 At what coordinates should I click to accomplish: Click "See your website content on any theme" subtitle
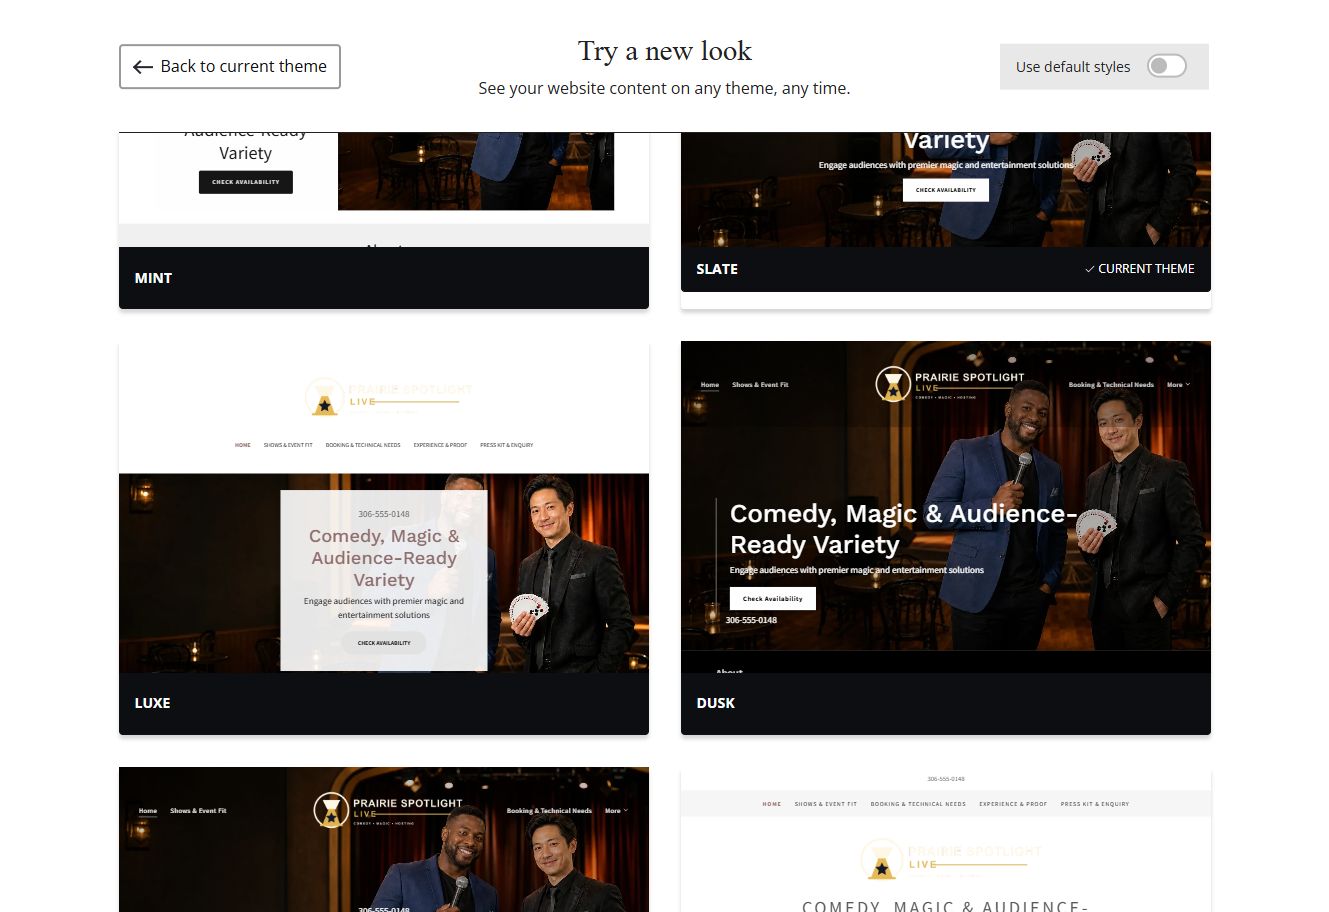coord(664,88)
